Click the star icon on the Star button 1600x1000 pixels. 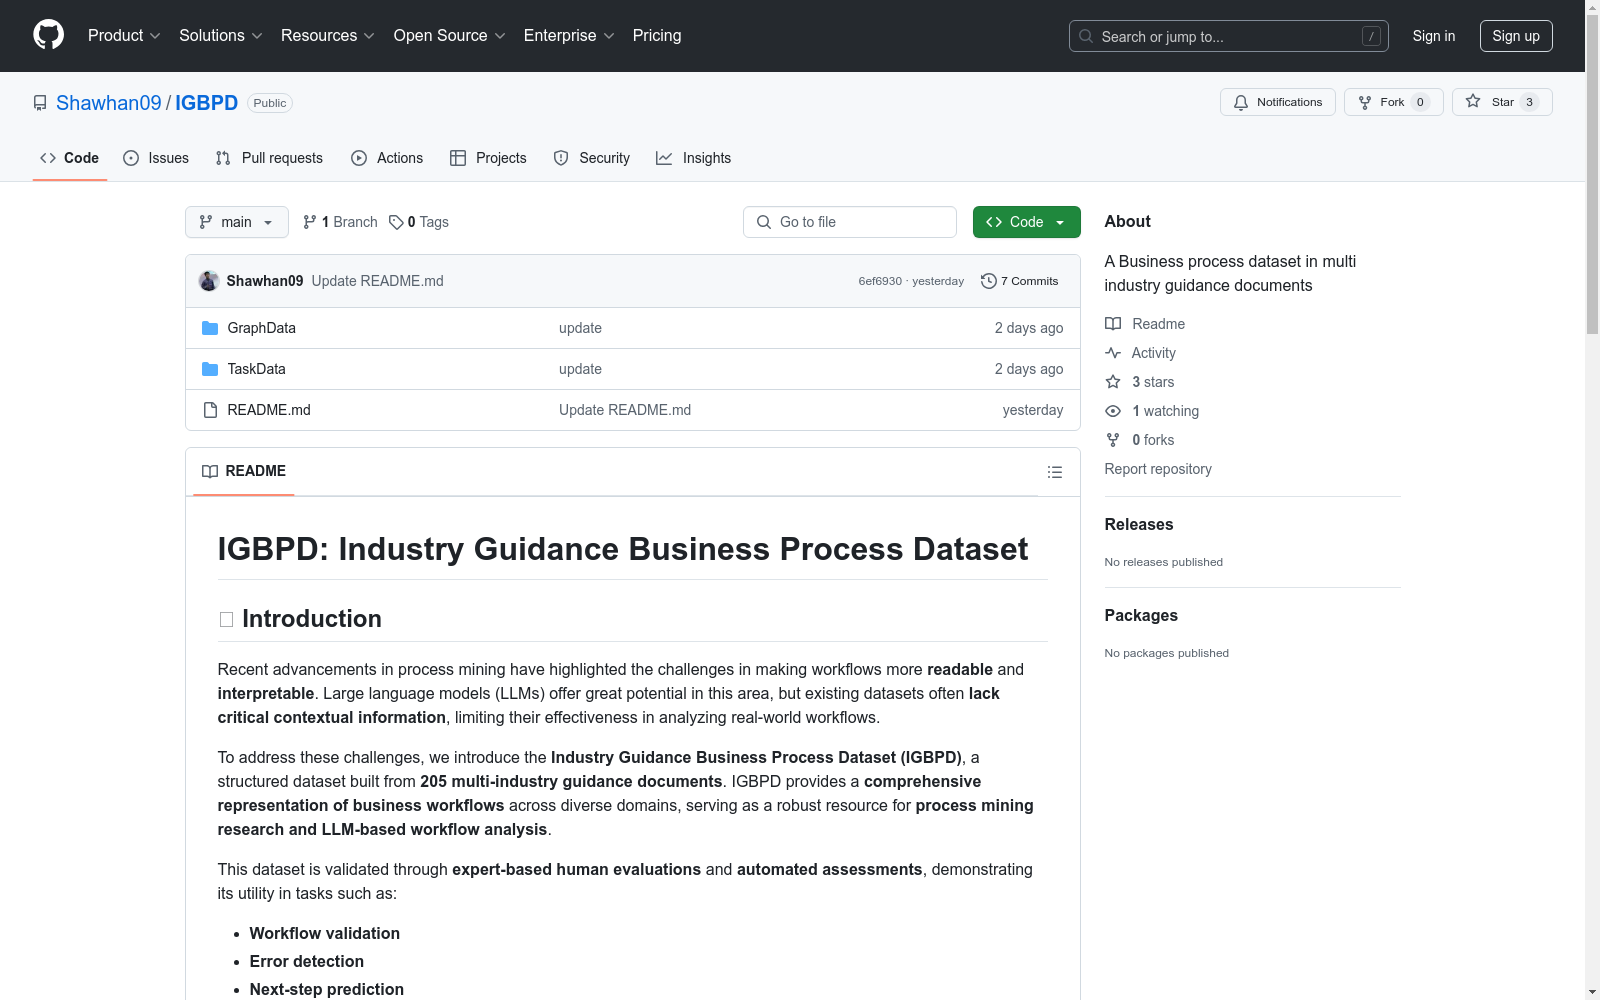pos(1473,101)
